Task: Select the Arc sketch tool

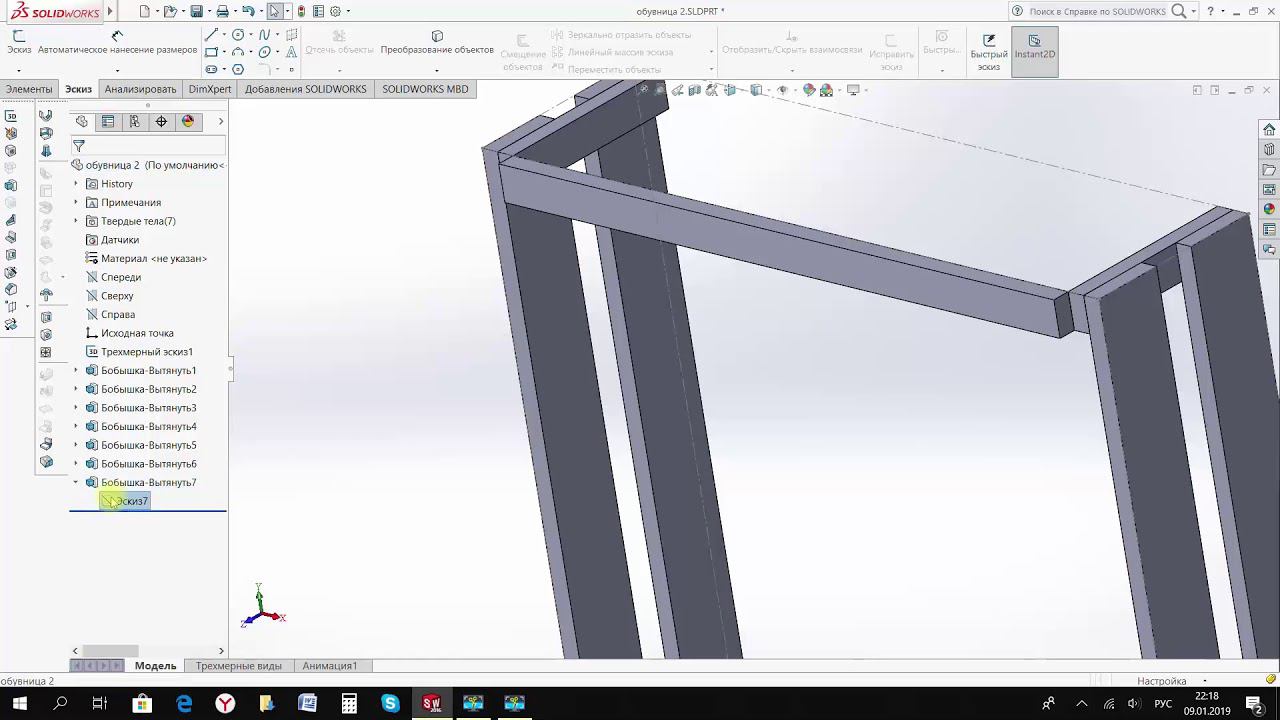Action: pyautogui.click(x=238, y=52)
